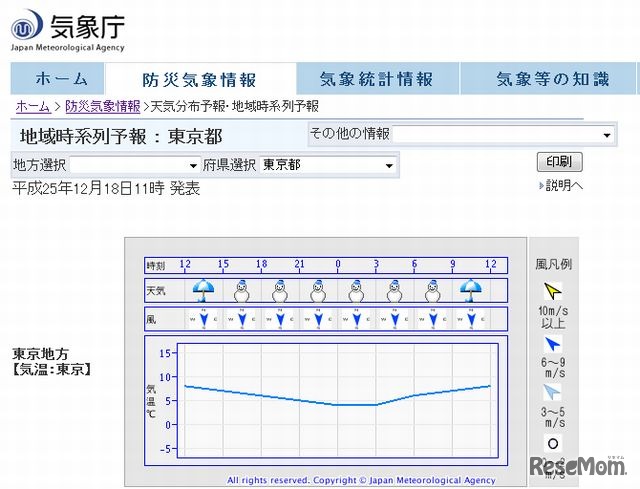Click the wind arrow at 3-6時

(x=395, y=319)
